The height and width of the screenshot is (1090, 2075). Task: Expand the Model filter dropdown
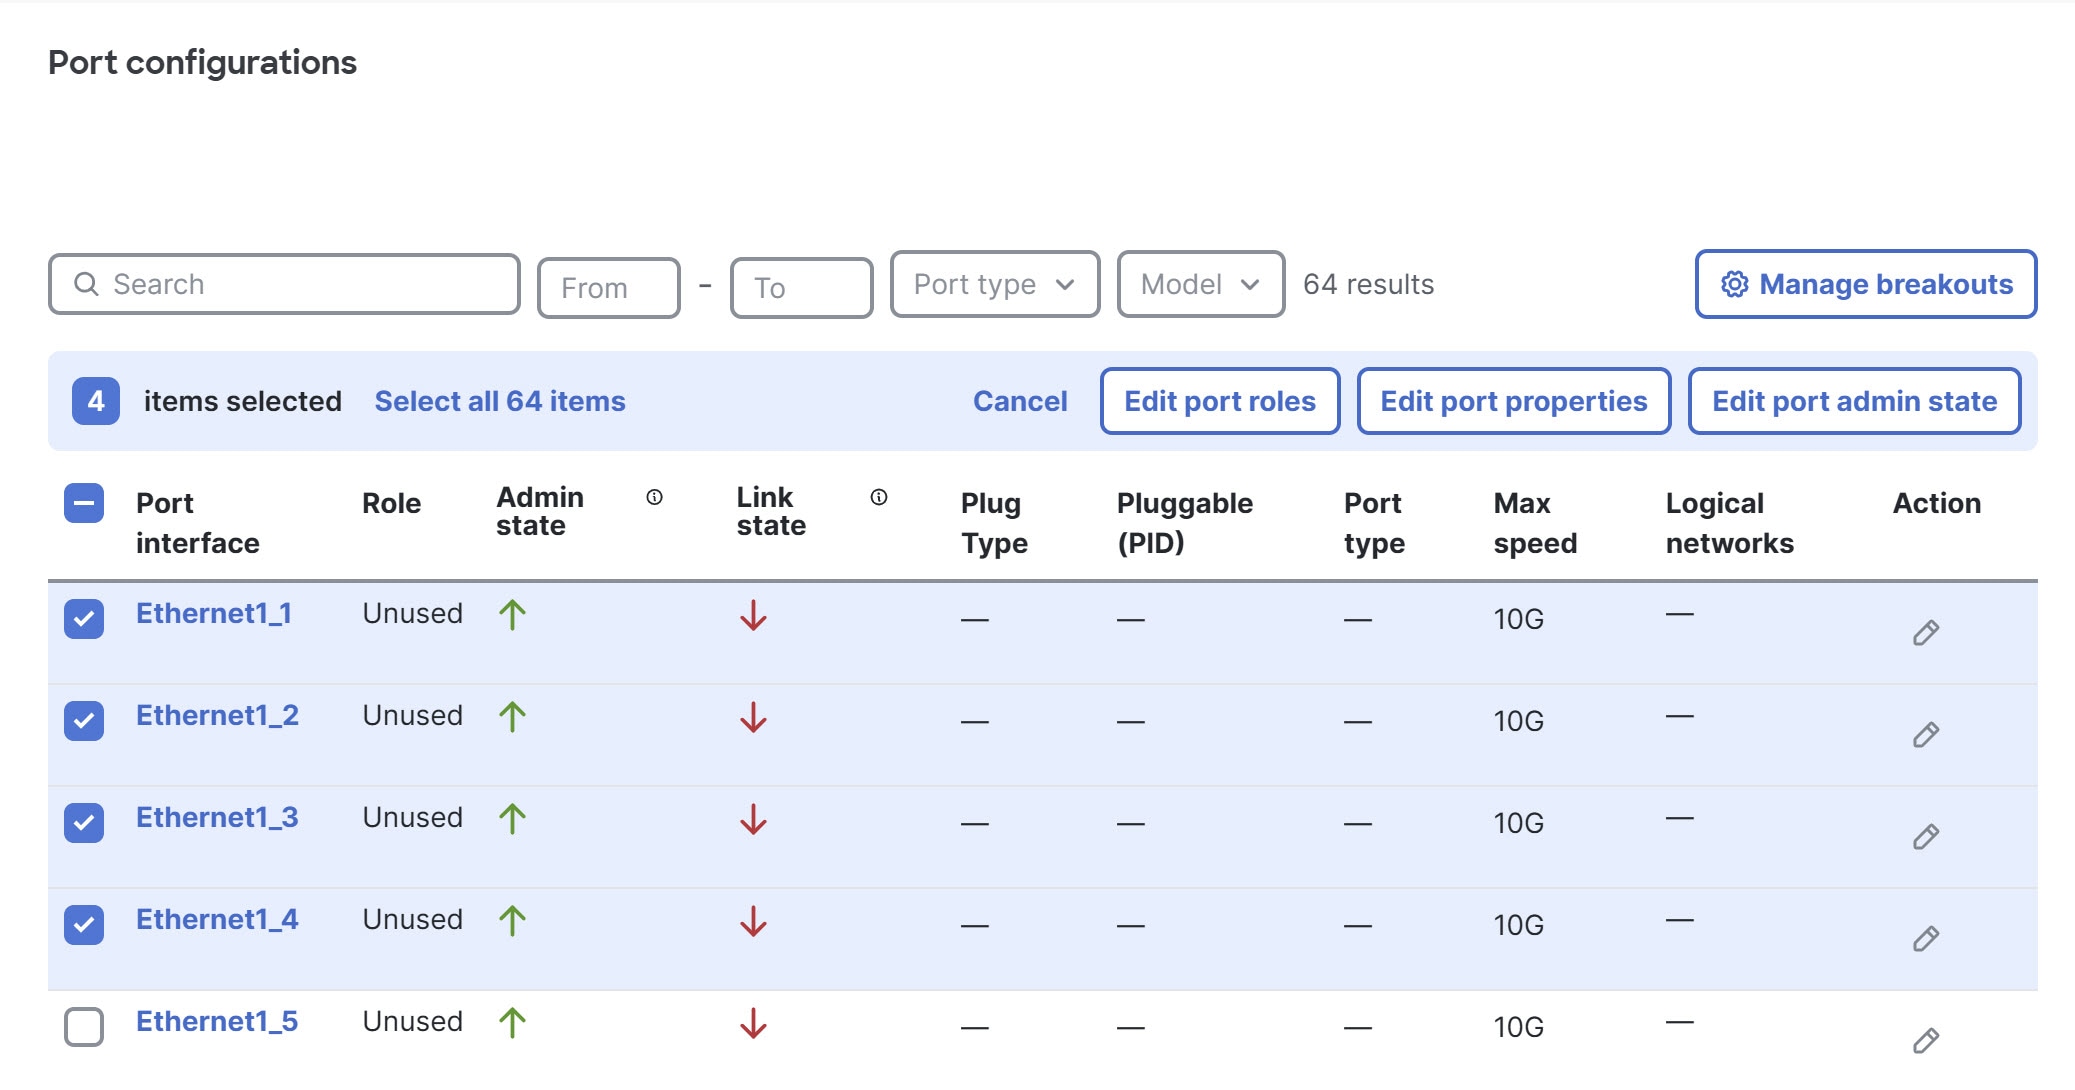tap(1200, 285)
